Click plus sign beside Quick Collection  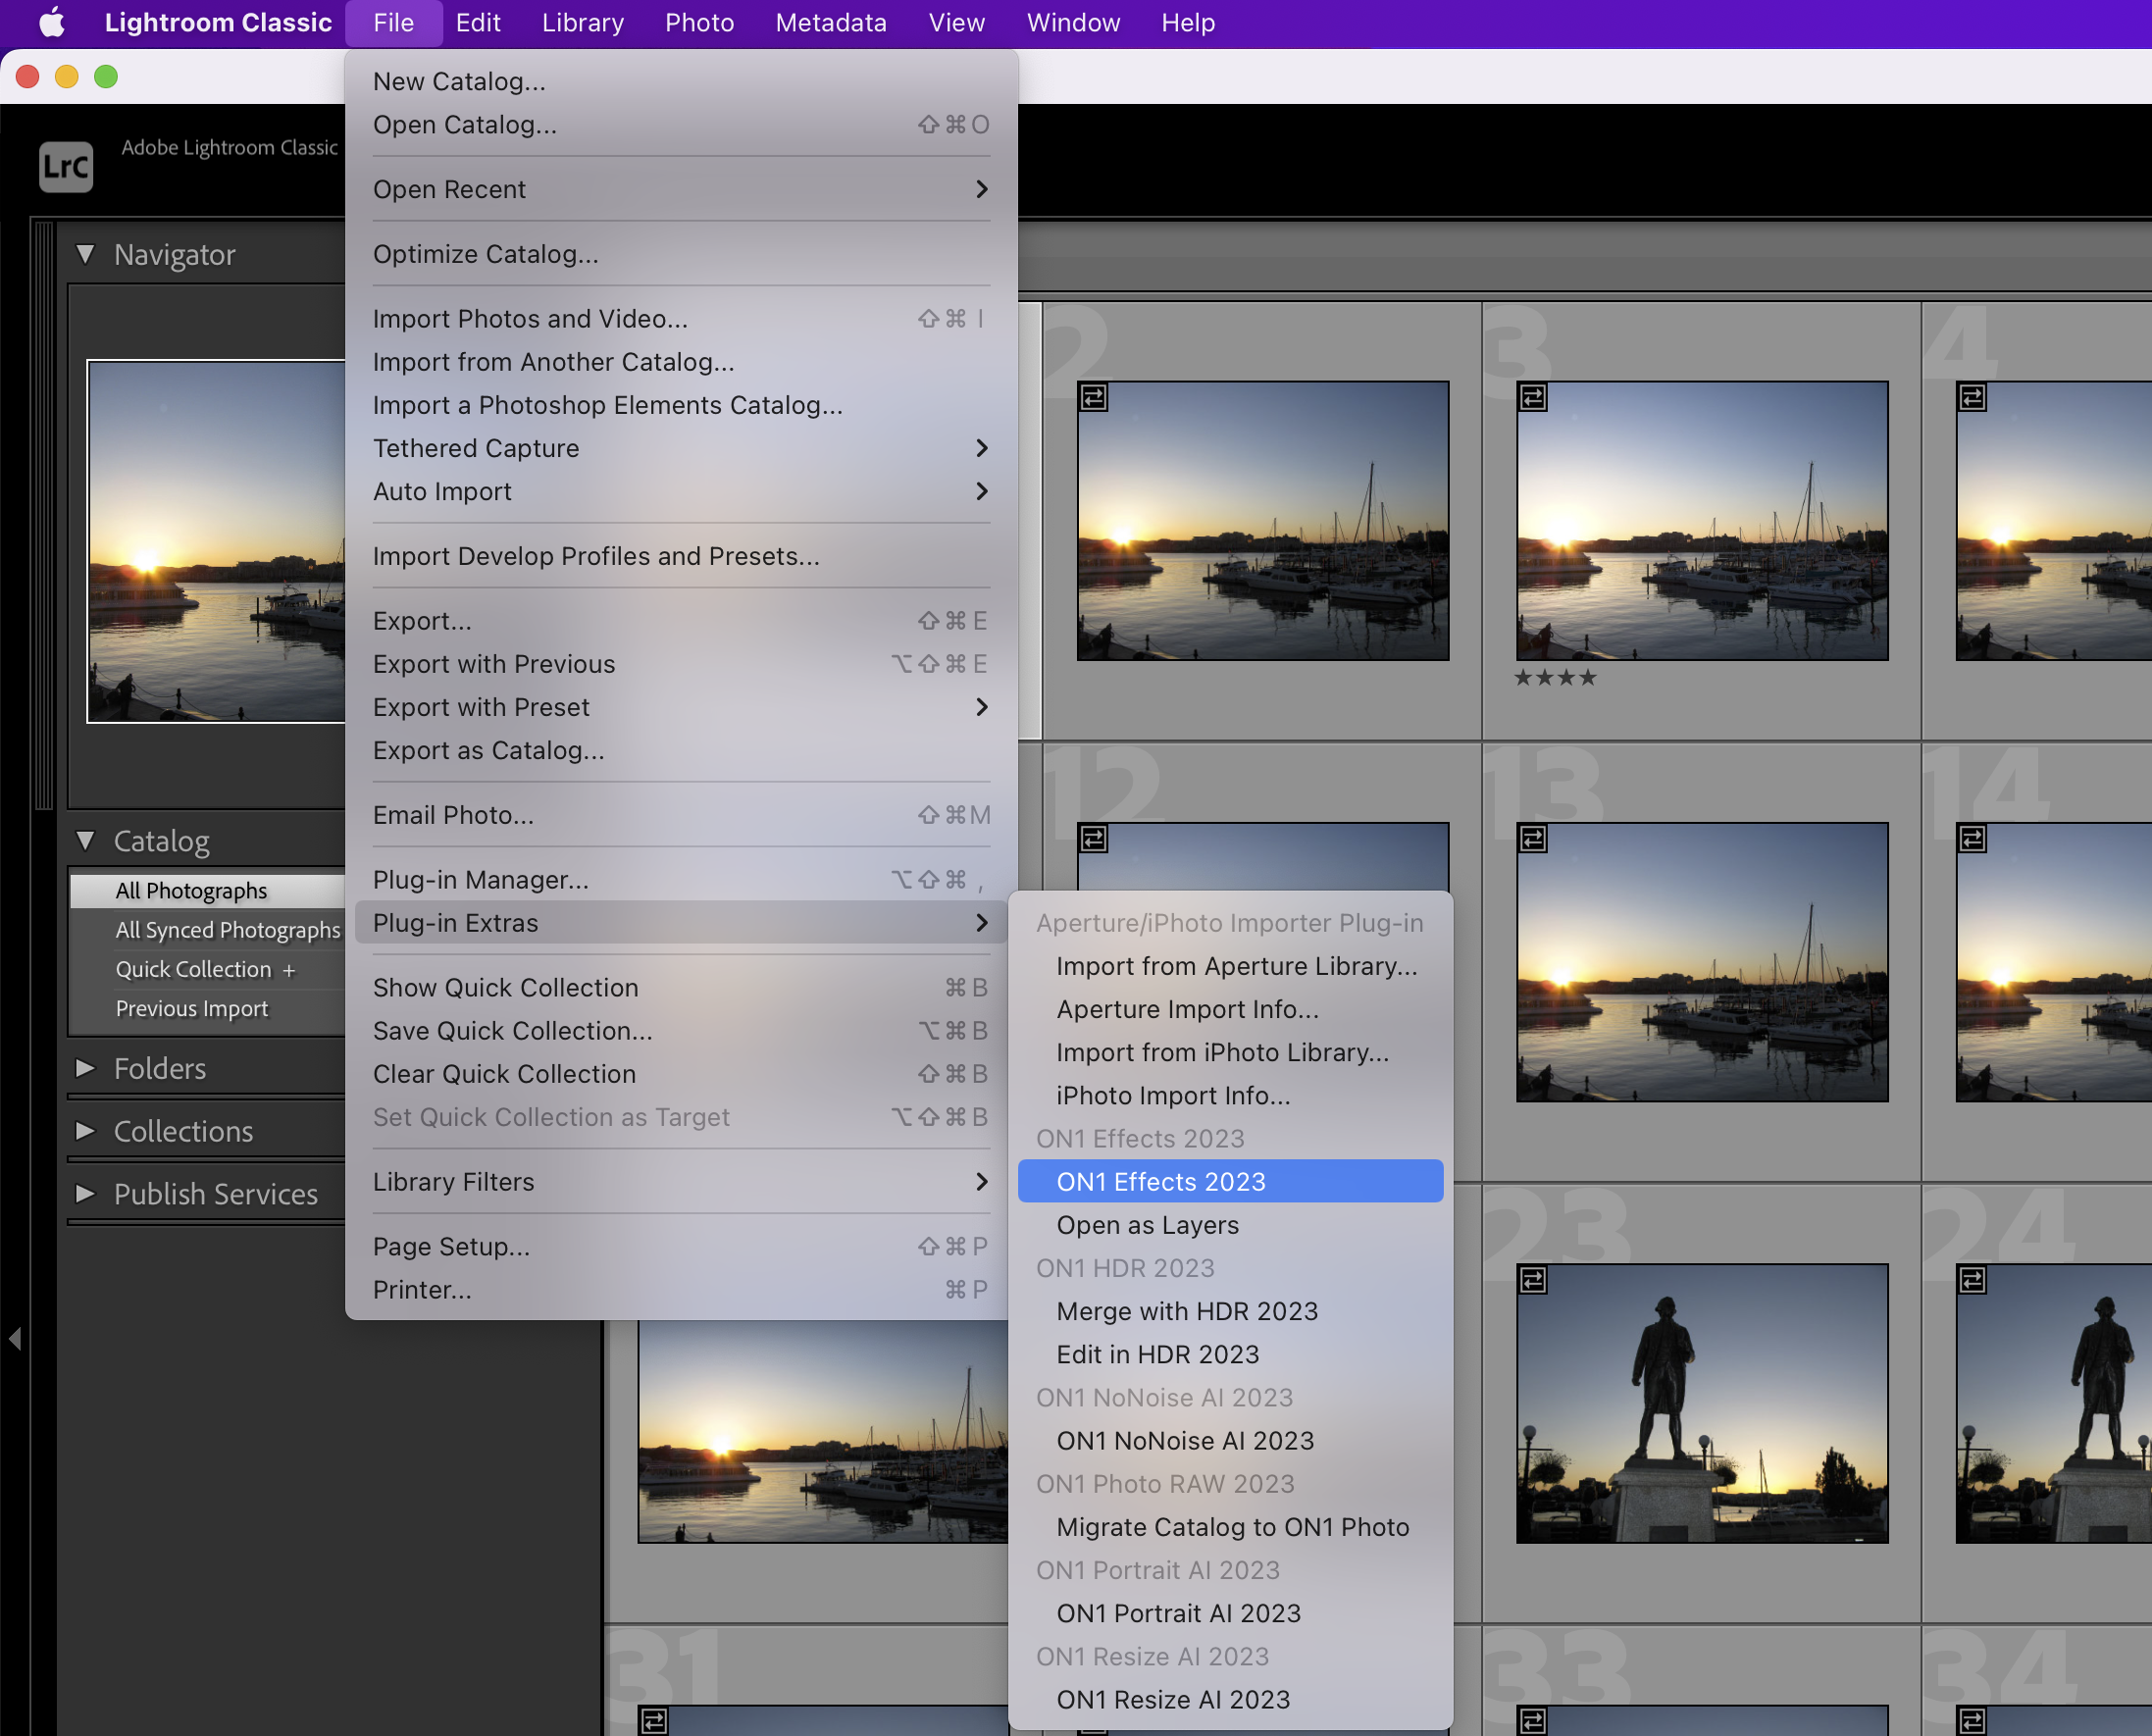(289, 970)
